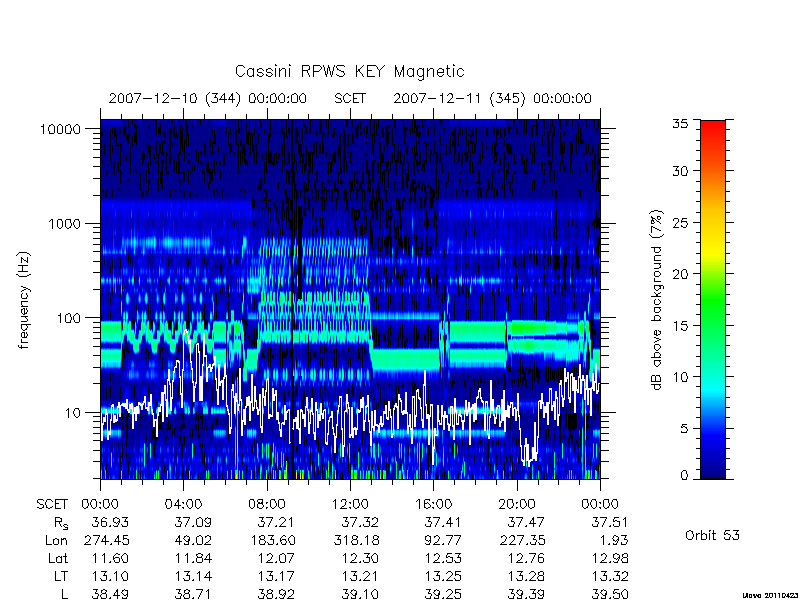
Task: Click the 30 label on the colorbar
Action: pyautogui.click(x=680, y=171)
